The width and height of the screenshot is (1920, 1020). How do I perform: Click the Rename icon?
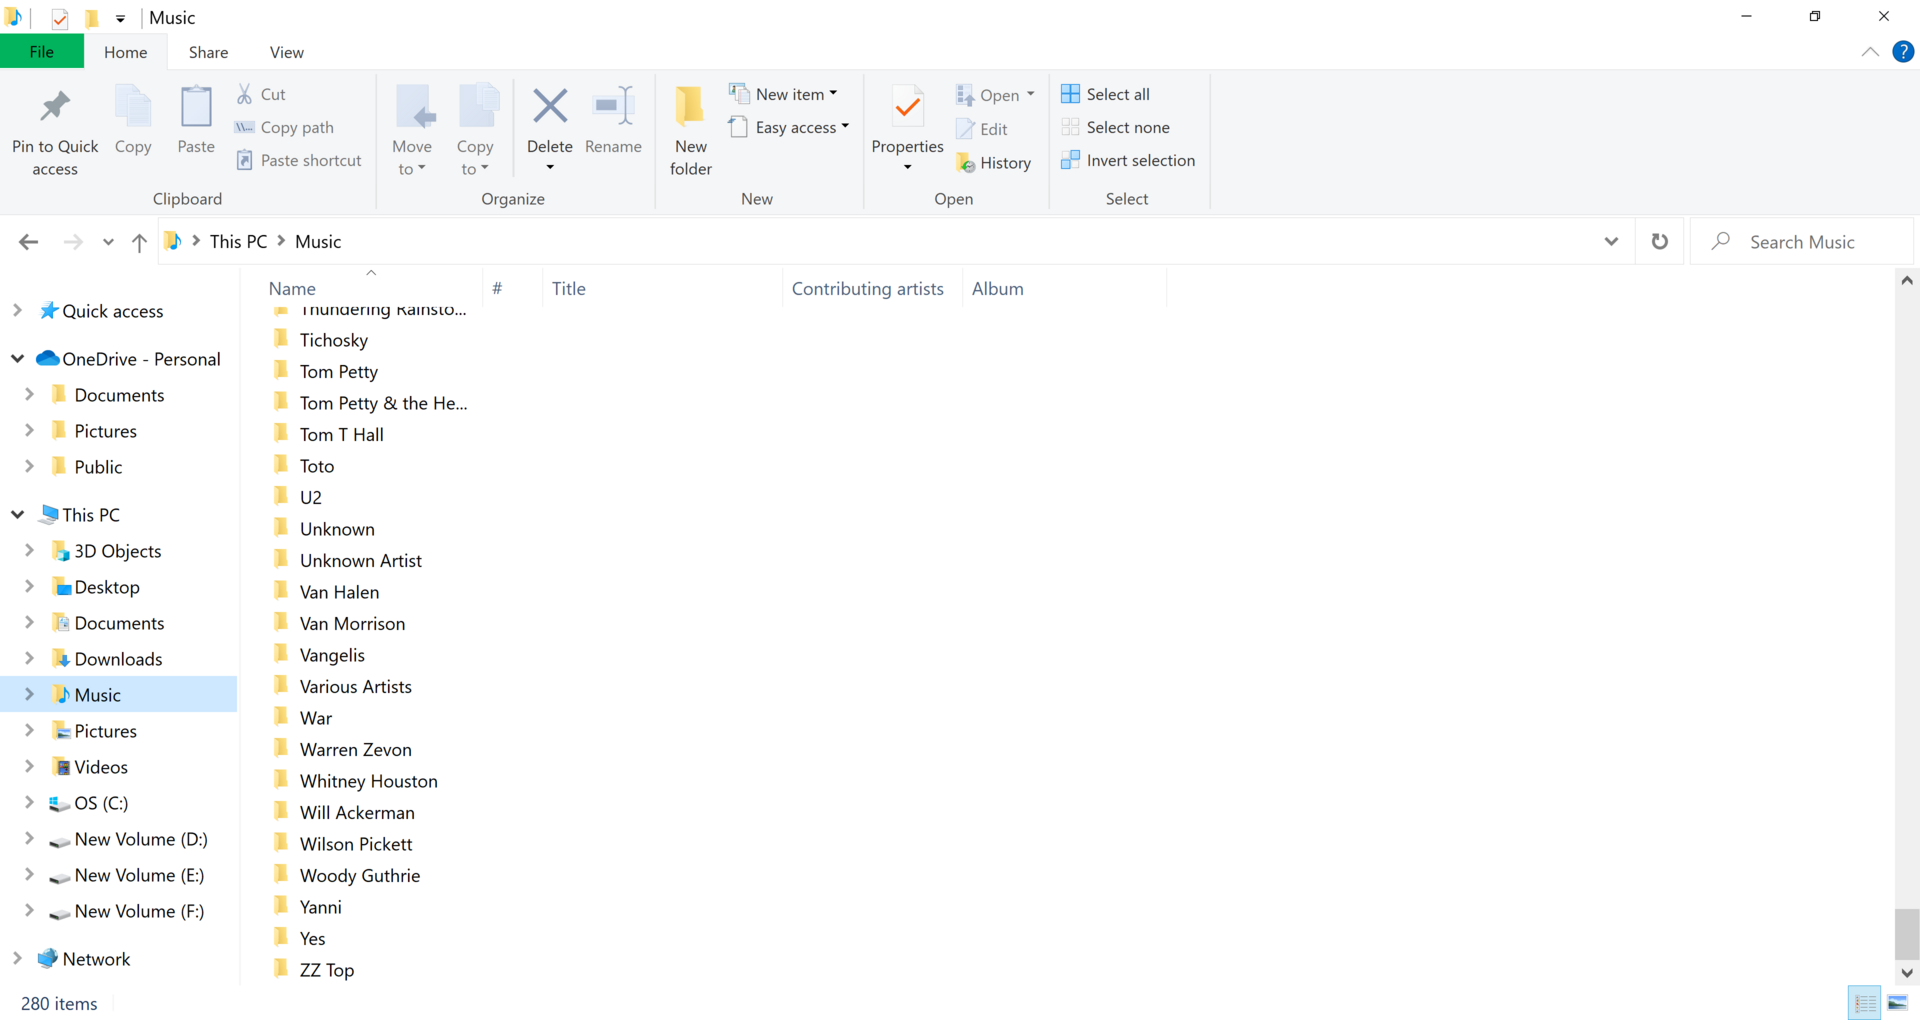pos(613,106)
